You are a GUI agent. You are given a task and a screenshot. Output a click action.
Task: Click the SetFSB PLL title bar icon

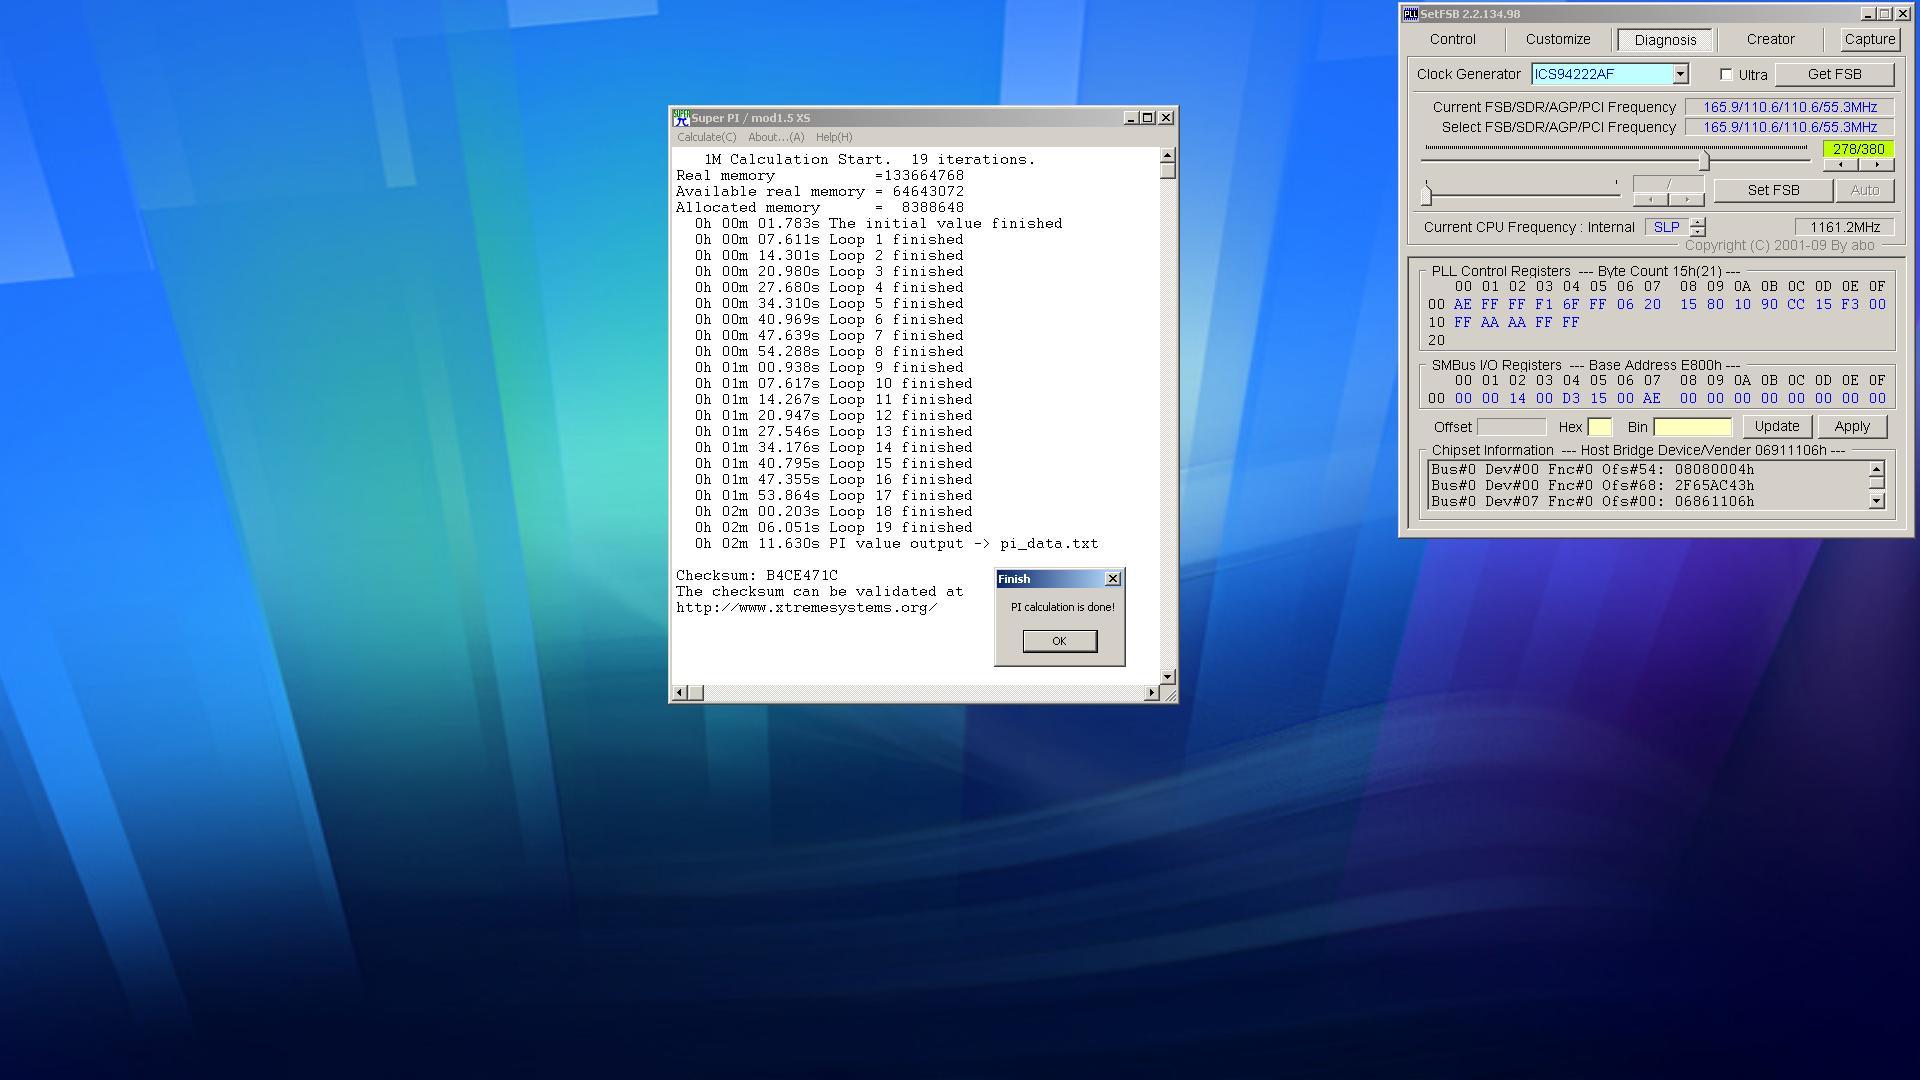(x=1410, y=14)
